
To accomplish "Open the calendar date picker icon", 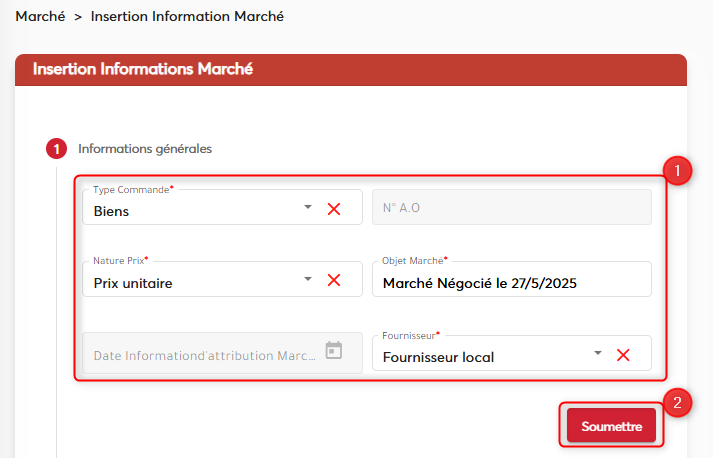I will point(334,351).
